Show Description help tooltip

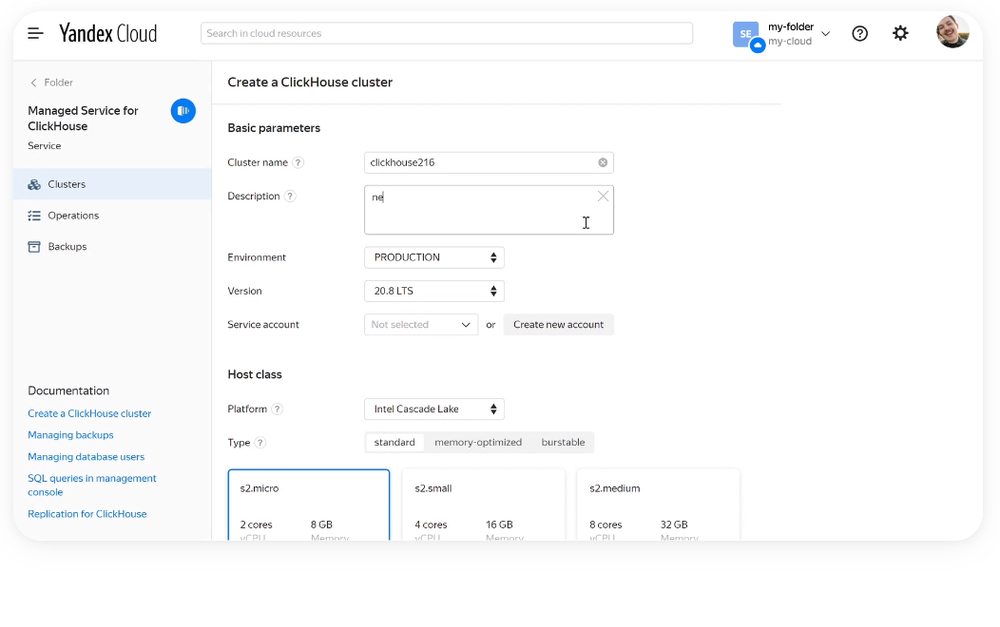click(x=290, y=196)
